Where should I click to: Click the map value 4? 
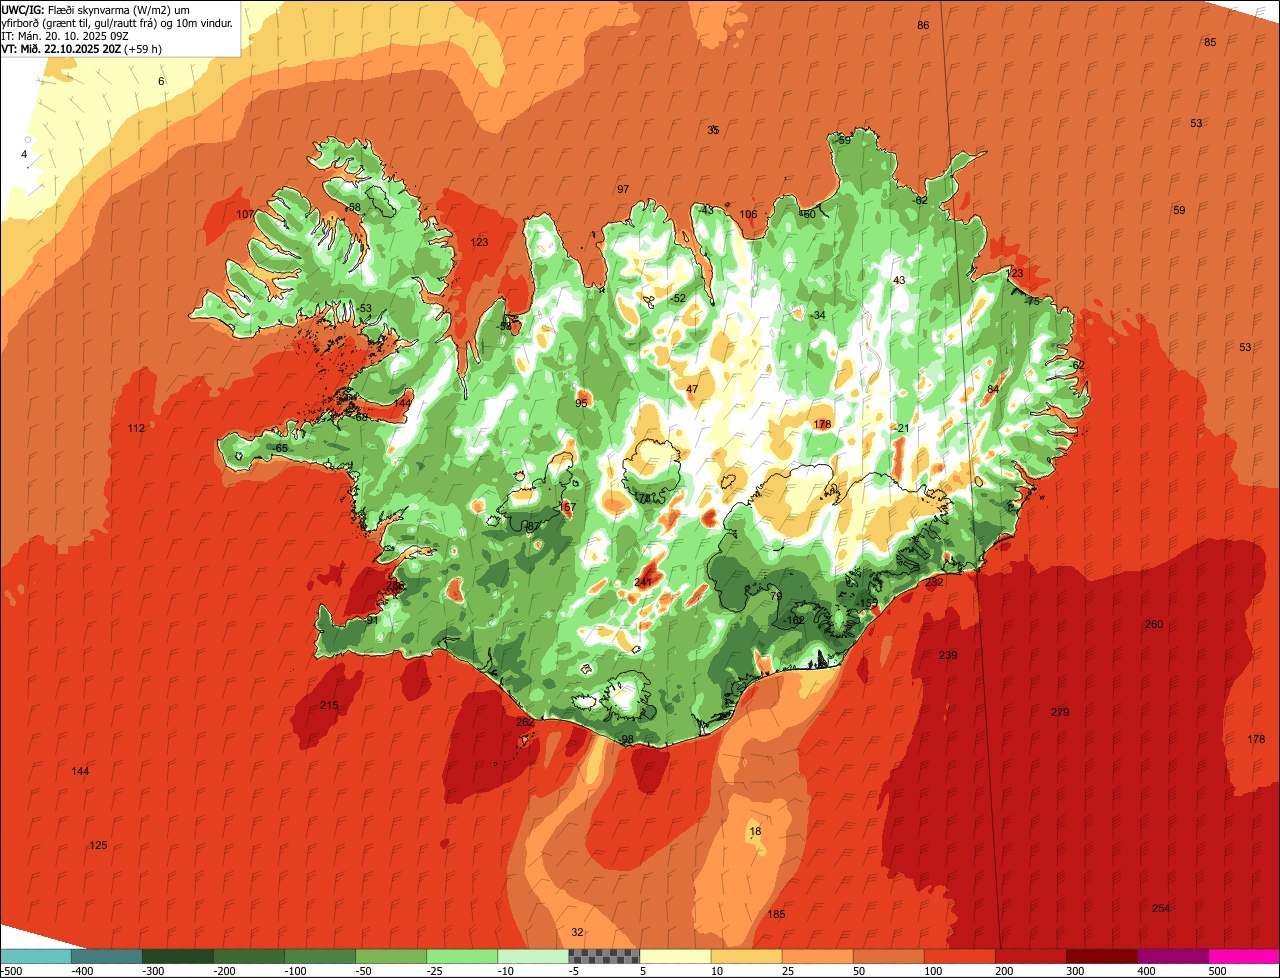[24, 155]
